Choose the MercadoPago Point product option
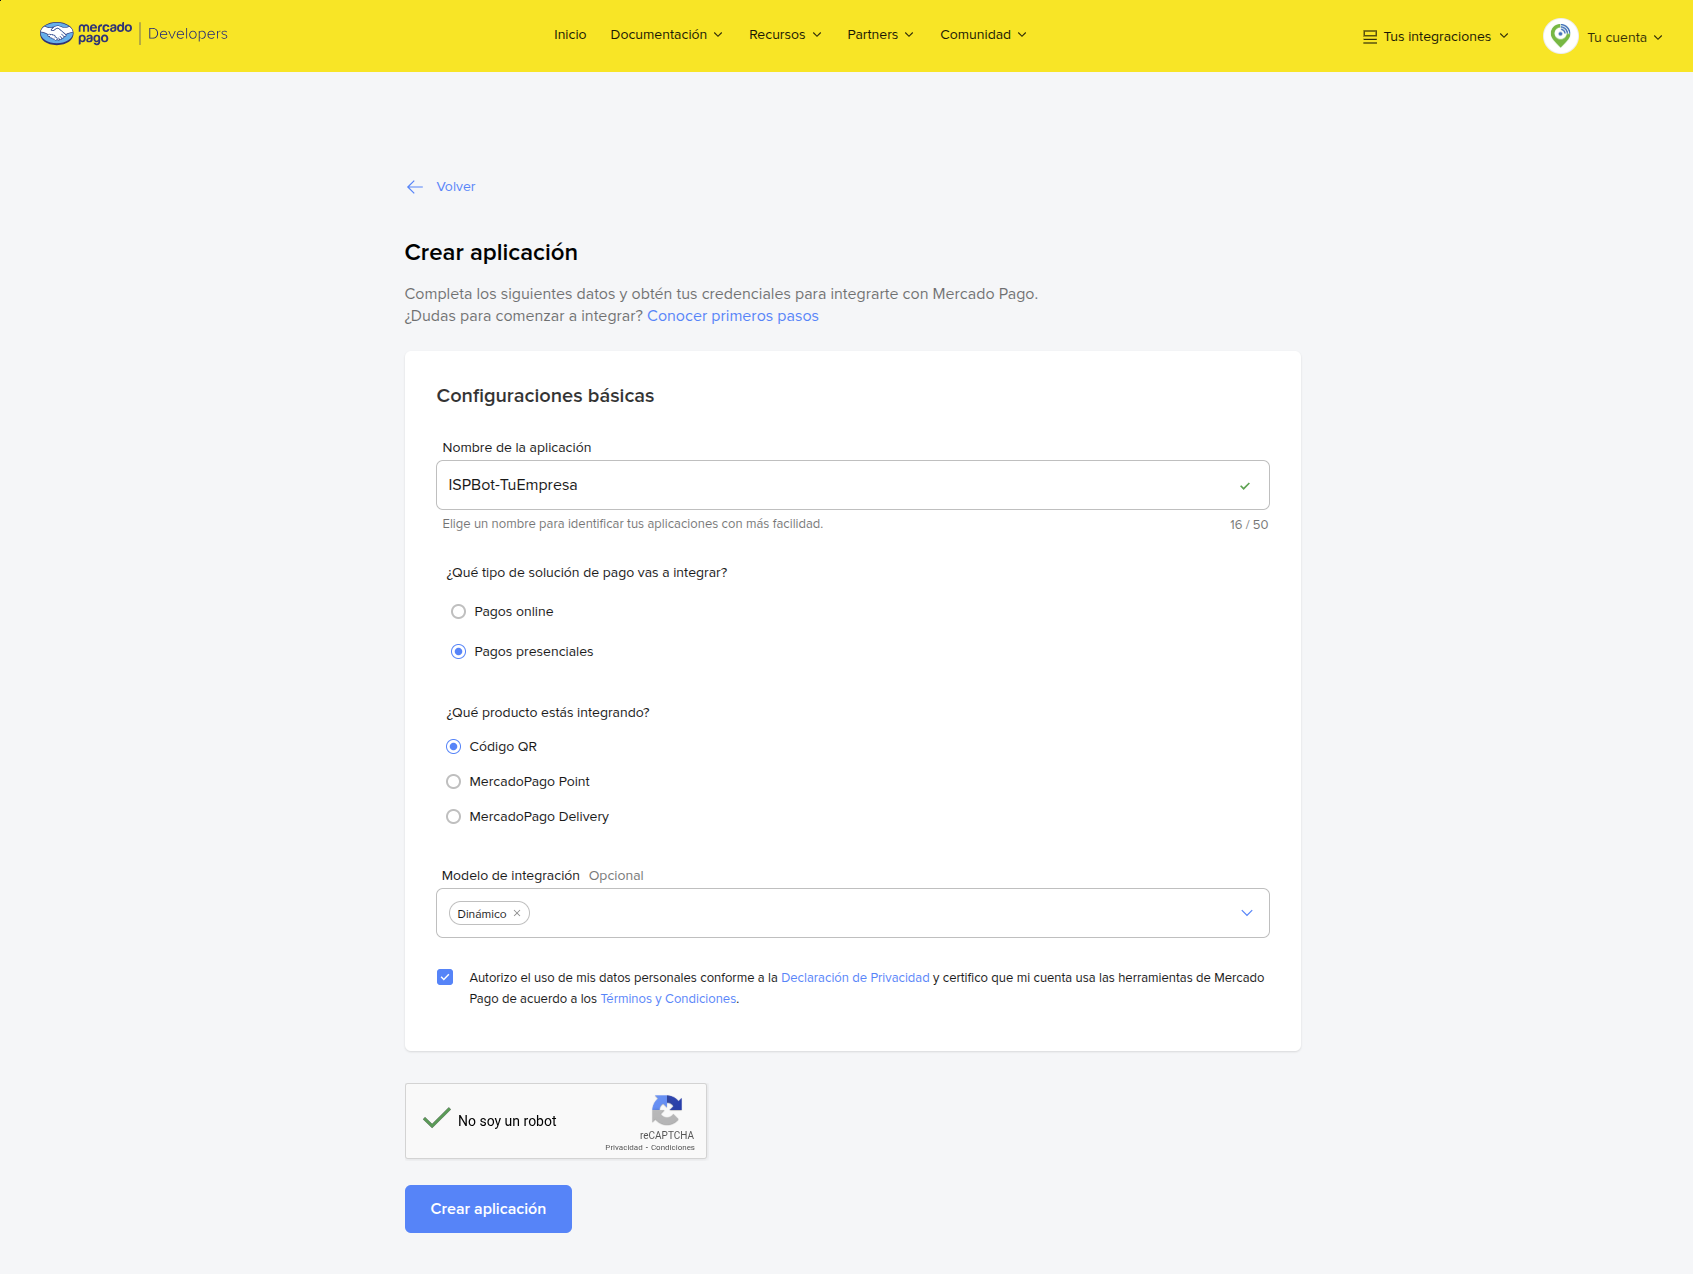 coord(453,782)
